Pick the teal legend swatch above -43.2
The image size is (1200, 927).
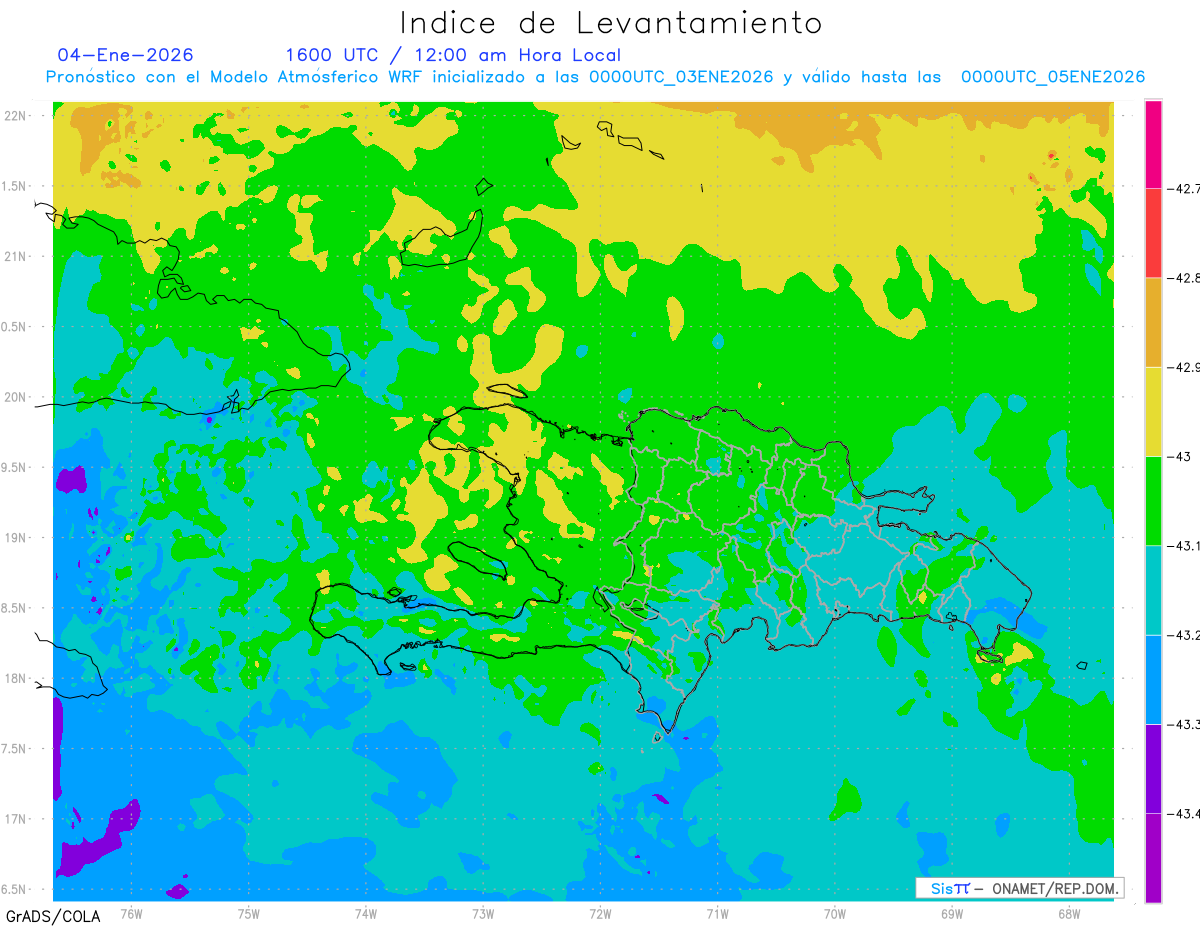pyautogui.click(x=1153, y=590)
